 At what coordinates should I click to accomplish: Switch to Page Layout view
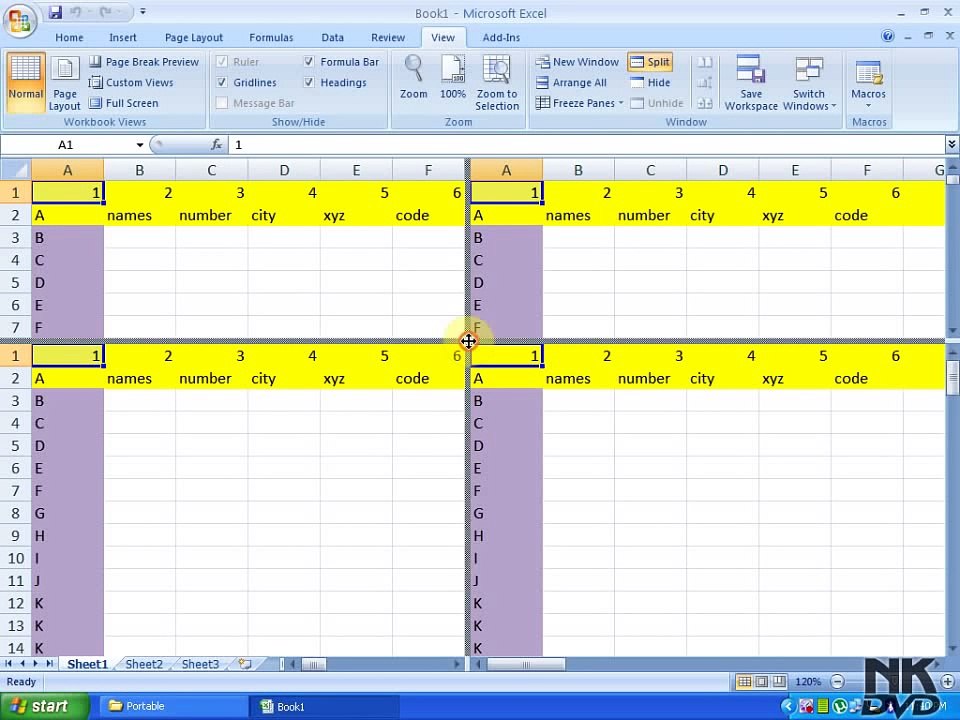(64, 83)
